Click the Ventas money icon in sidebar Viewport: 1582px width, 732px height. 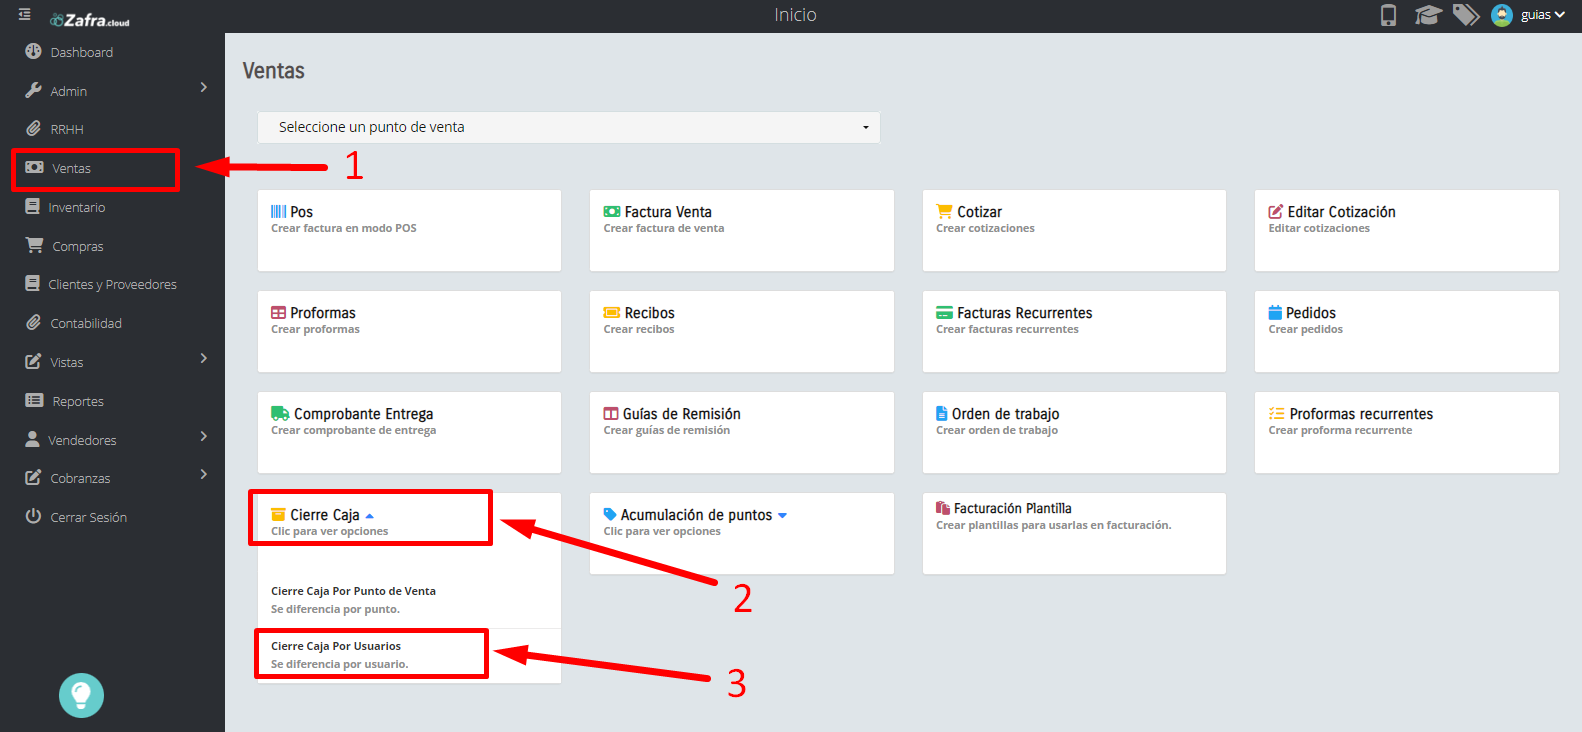pos(34,167)
